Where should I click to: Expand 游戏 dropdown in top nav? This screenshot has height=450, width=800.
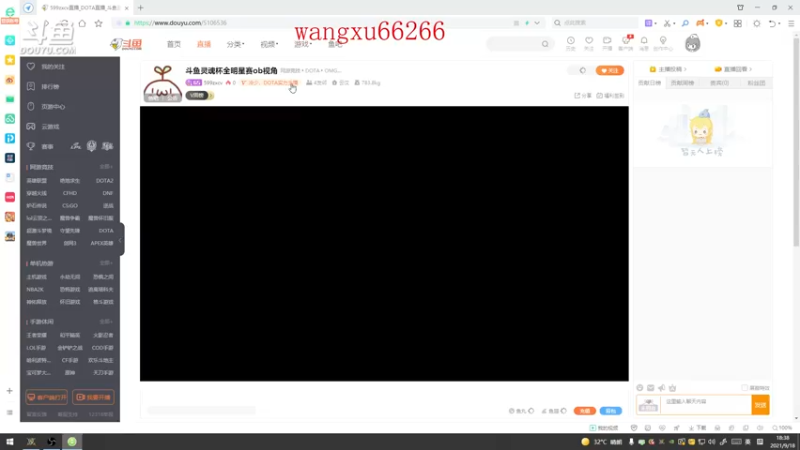[x=303, y=44]
